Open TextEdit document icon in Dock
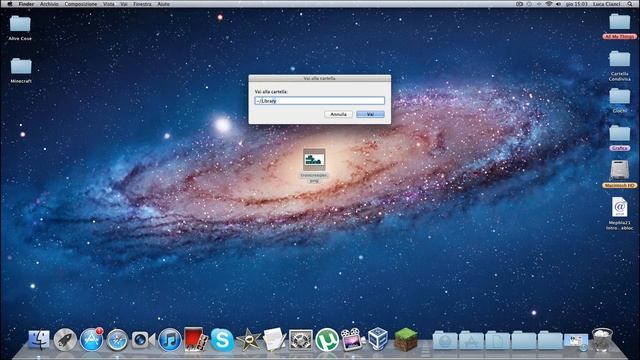Viewport: 640px width, 360px height. (274, 340)
